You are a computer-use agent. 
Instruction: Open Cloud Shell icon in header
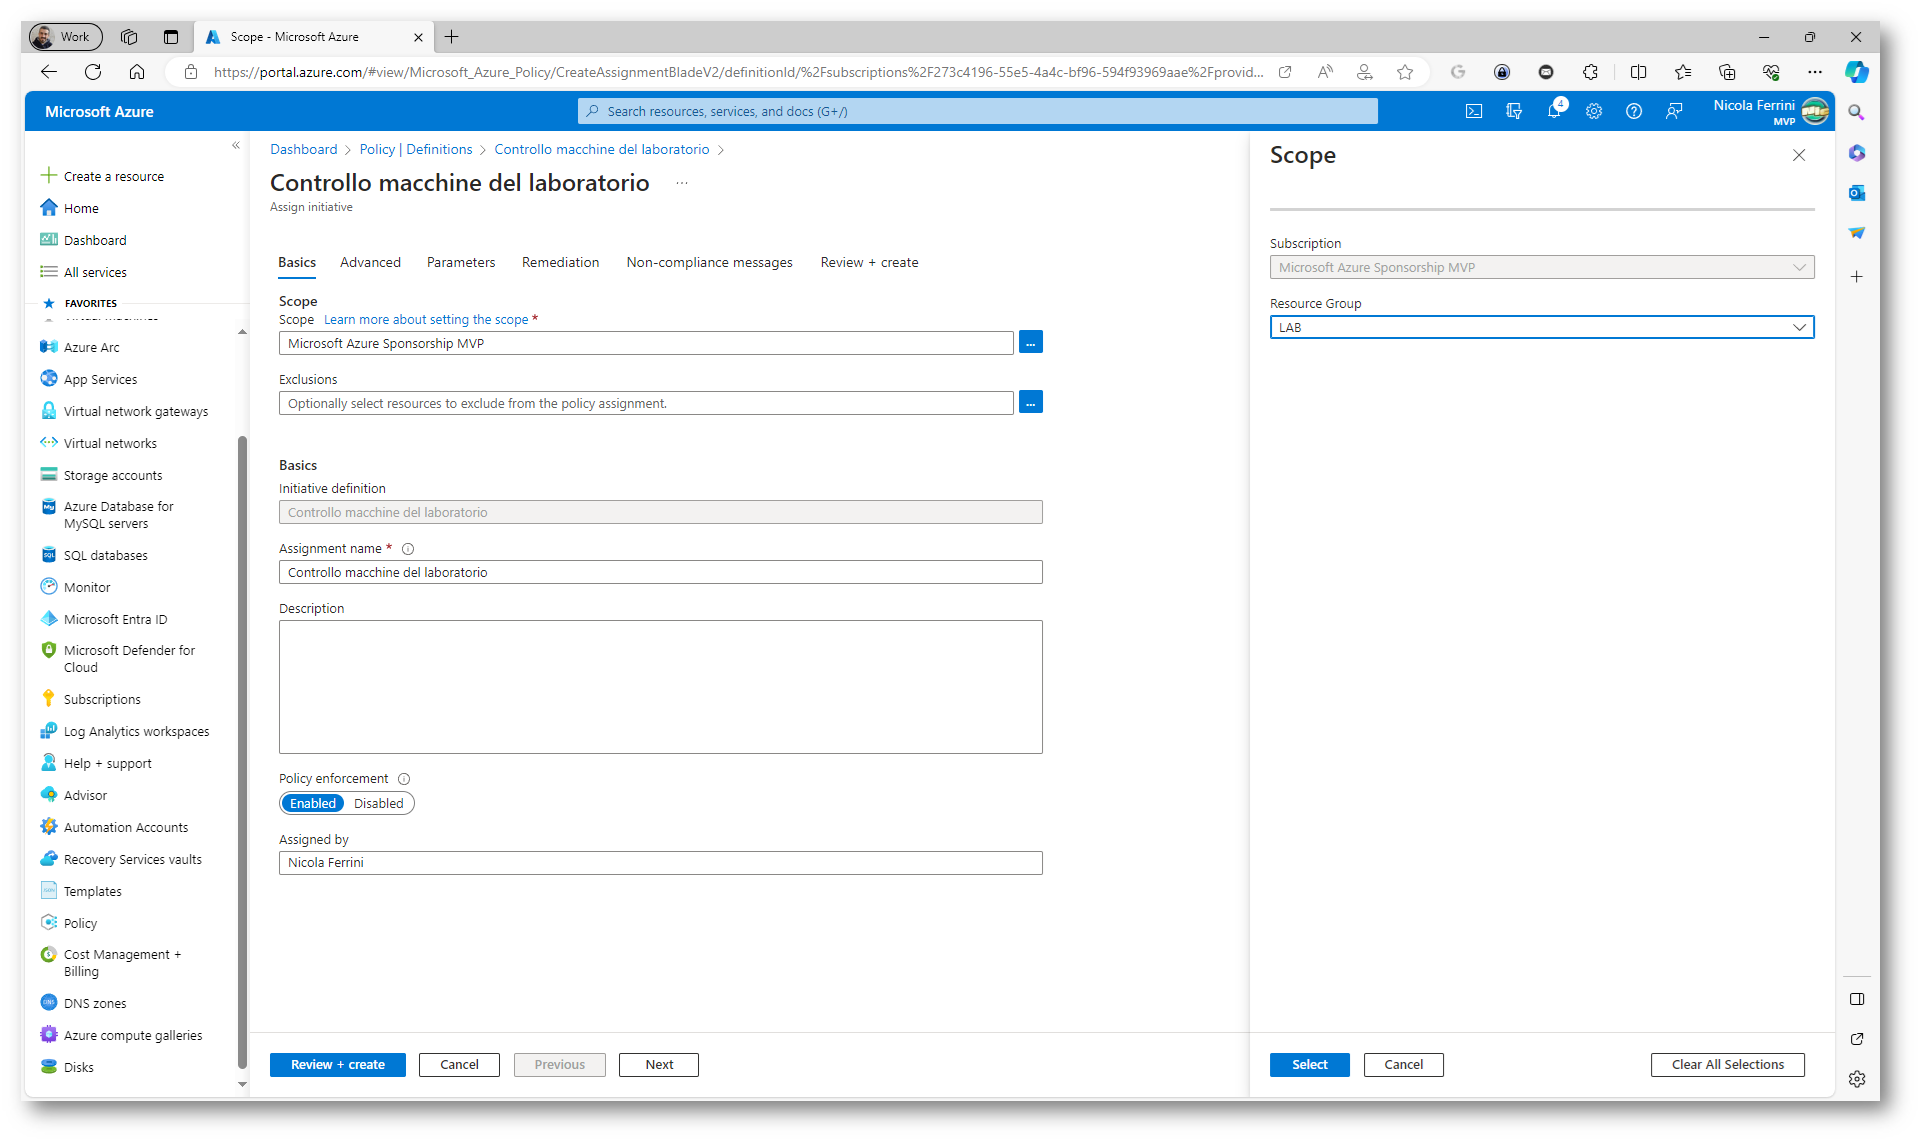coord(1474,111)
